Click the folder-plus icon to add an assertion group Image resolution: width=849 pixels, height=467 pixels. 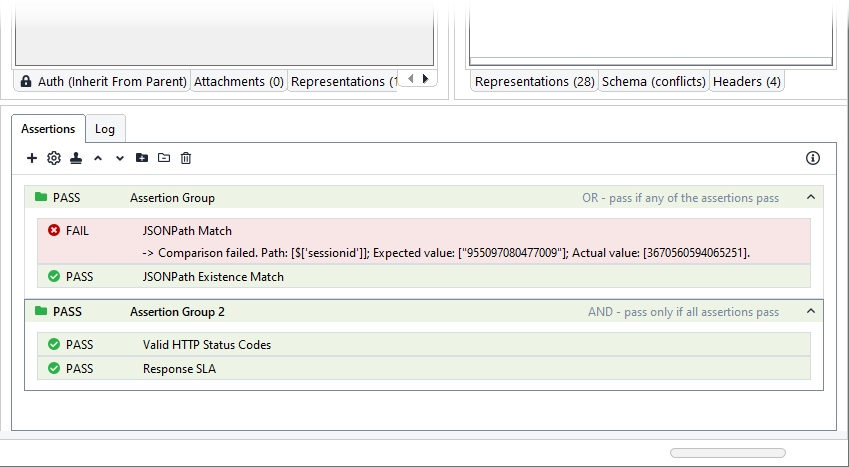pyautogui.click(x=142, y=158)
